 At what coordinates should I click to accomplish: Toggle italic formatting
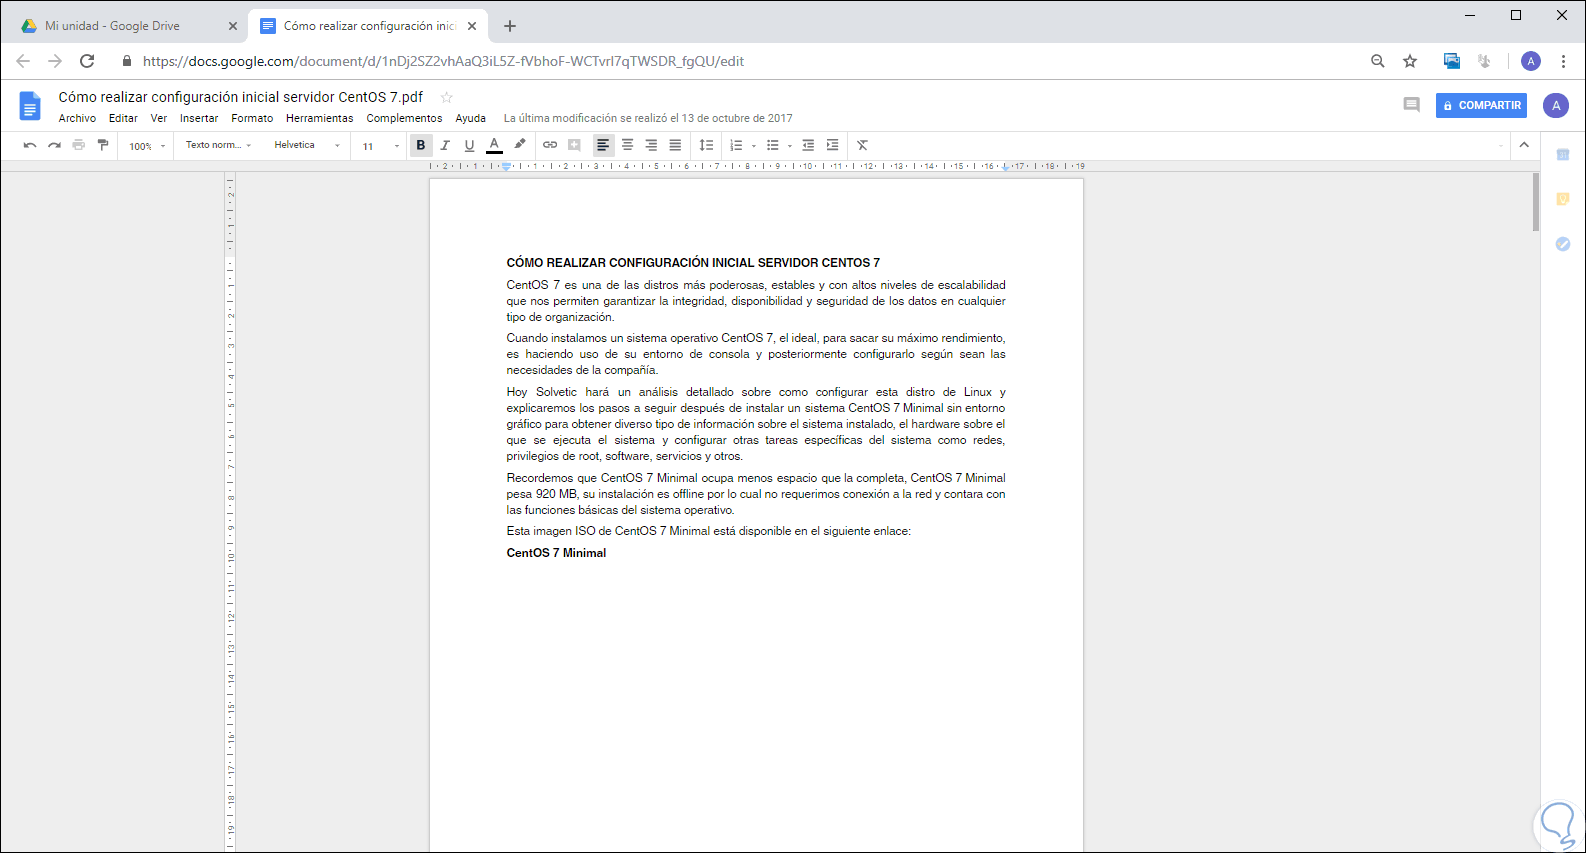445,145
